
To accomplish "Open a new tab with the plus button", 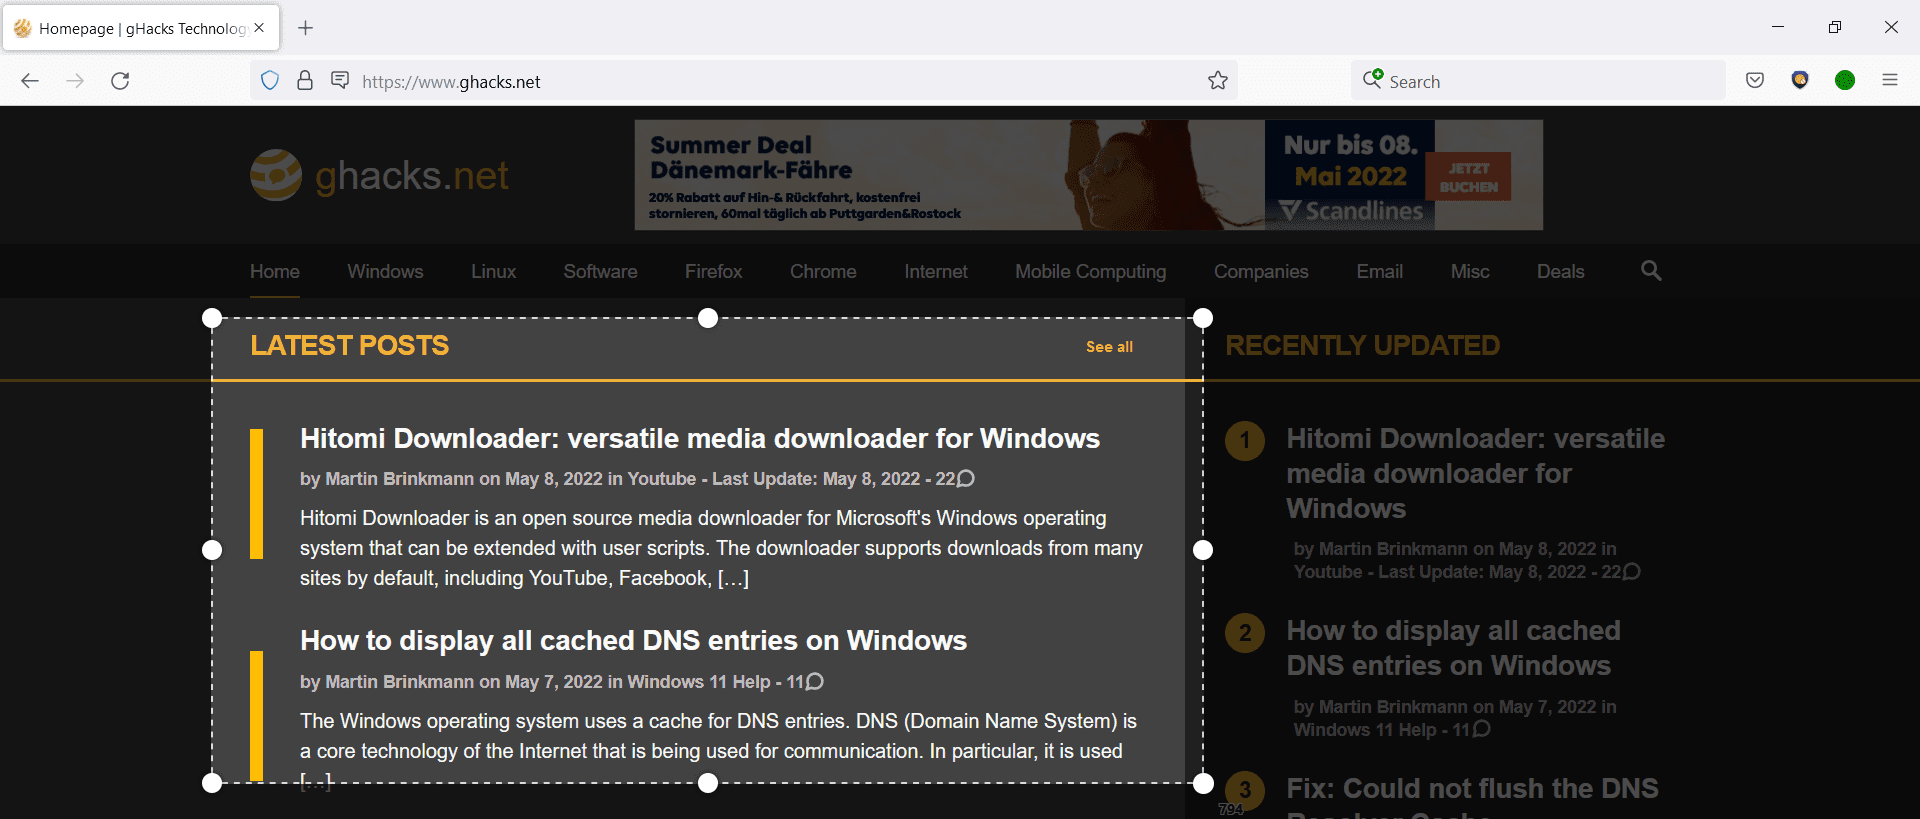I will pos(306,28).
